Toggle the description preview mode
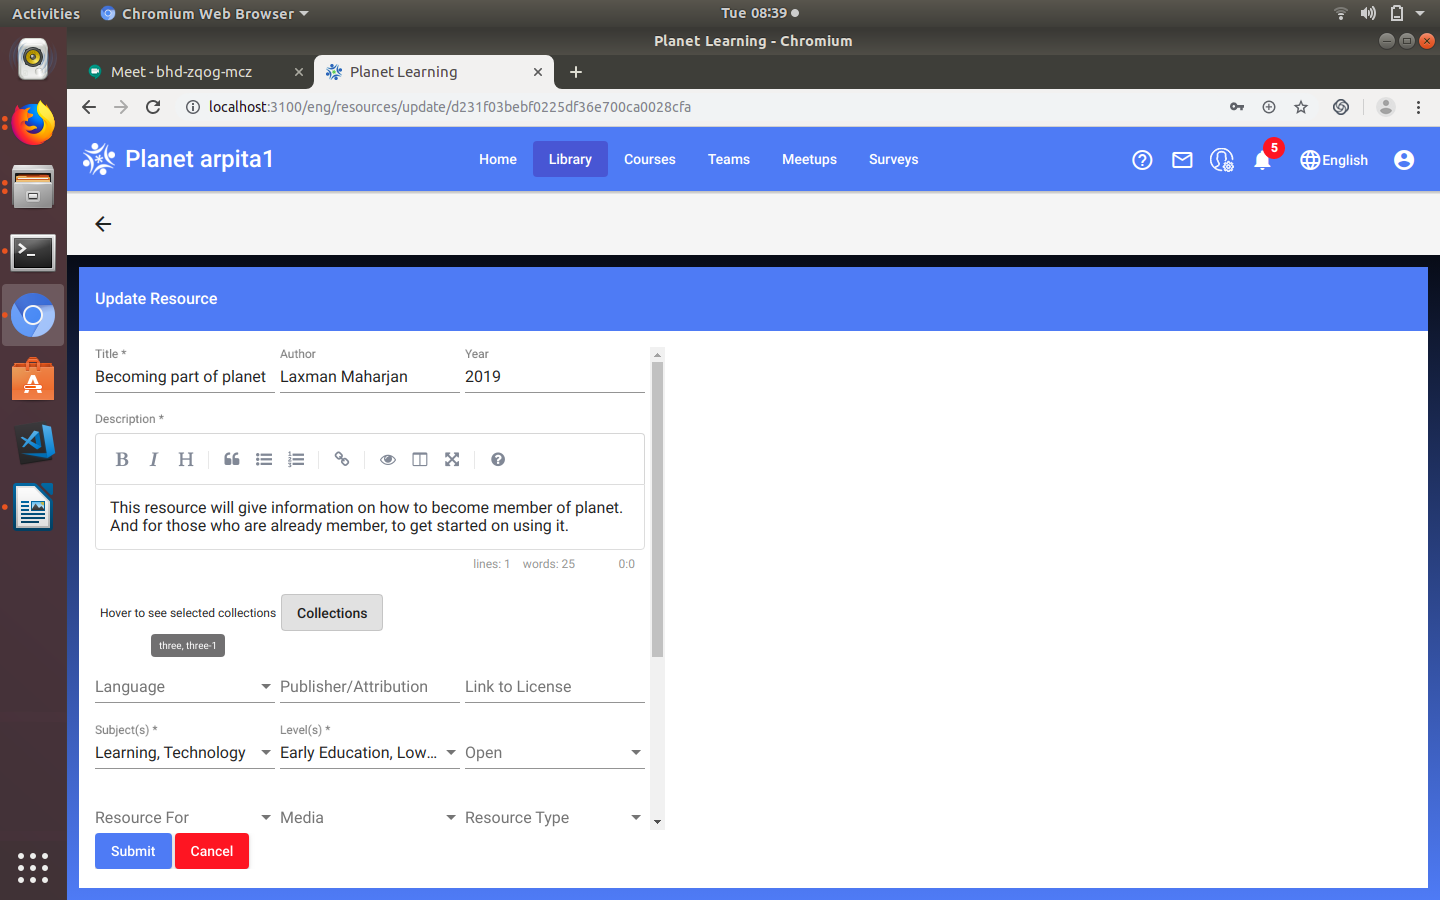1440x900 pixels. coord(387,459)
